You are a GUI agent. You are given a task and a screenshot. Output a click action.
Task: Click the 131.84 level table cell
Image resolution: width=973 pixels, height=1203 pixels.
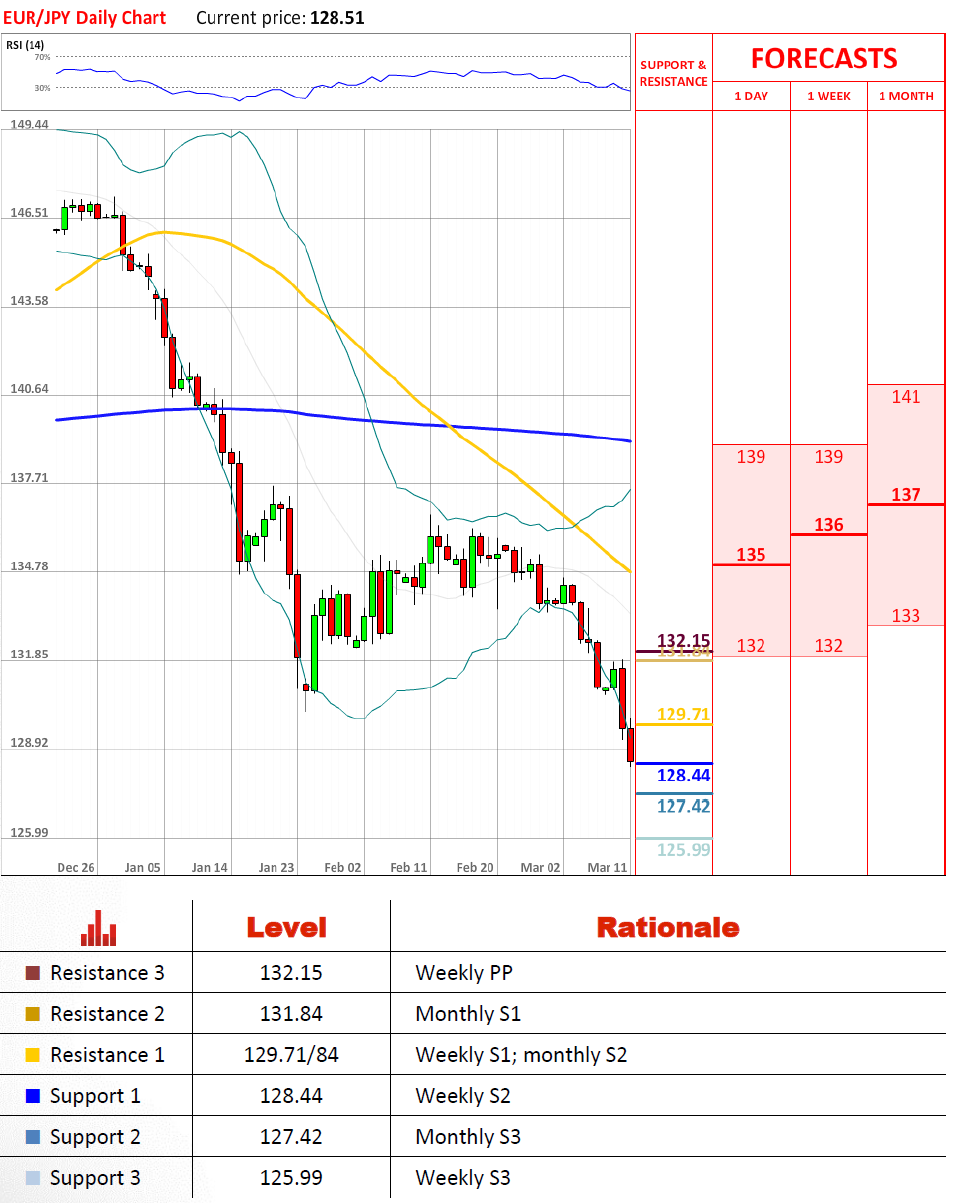click(x=291, y=1014)
